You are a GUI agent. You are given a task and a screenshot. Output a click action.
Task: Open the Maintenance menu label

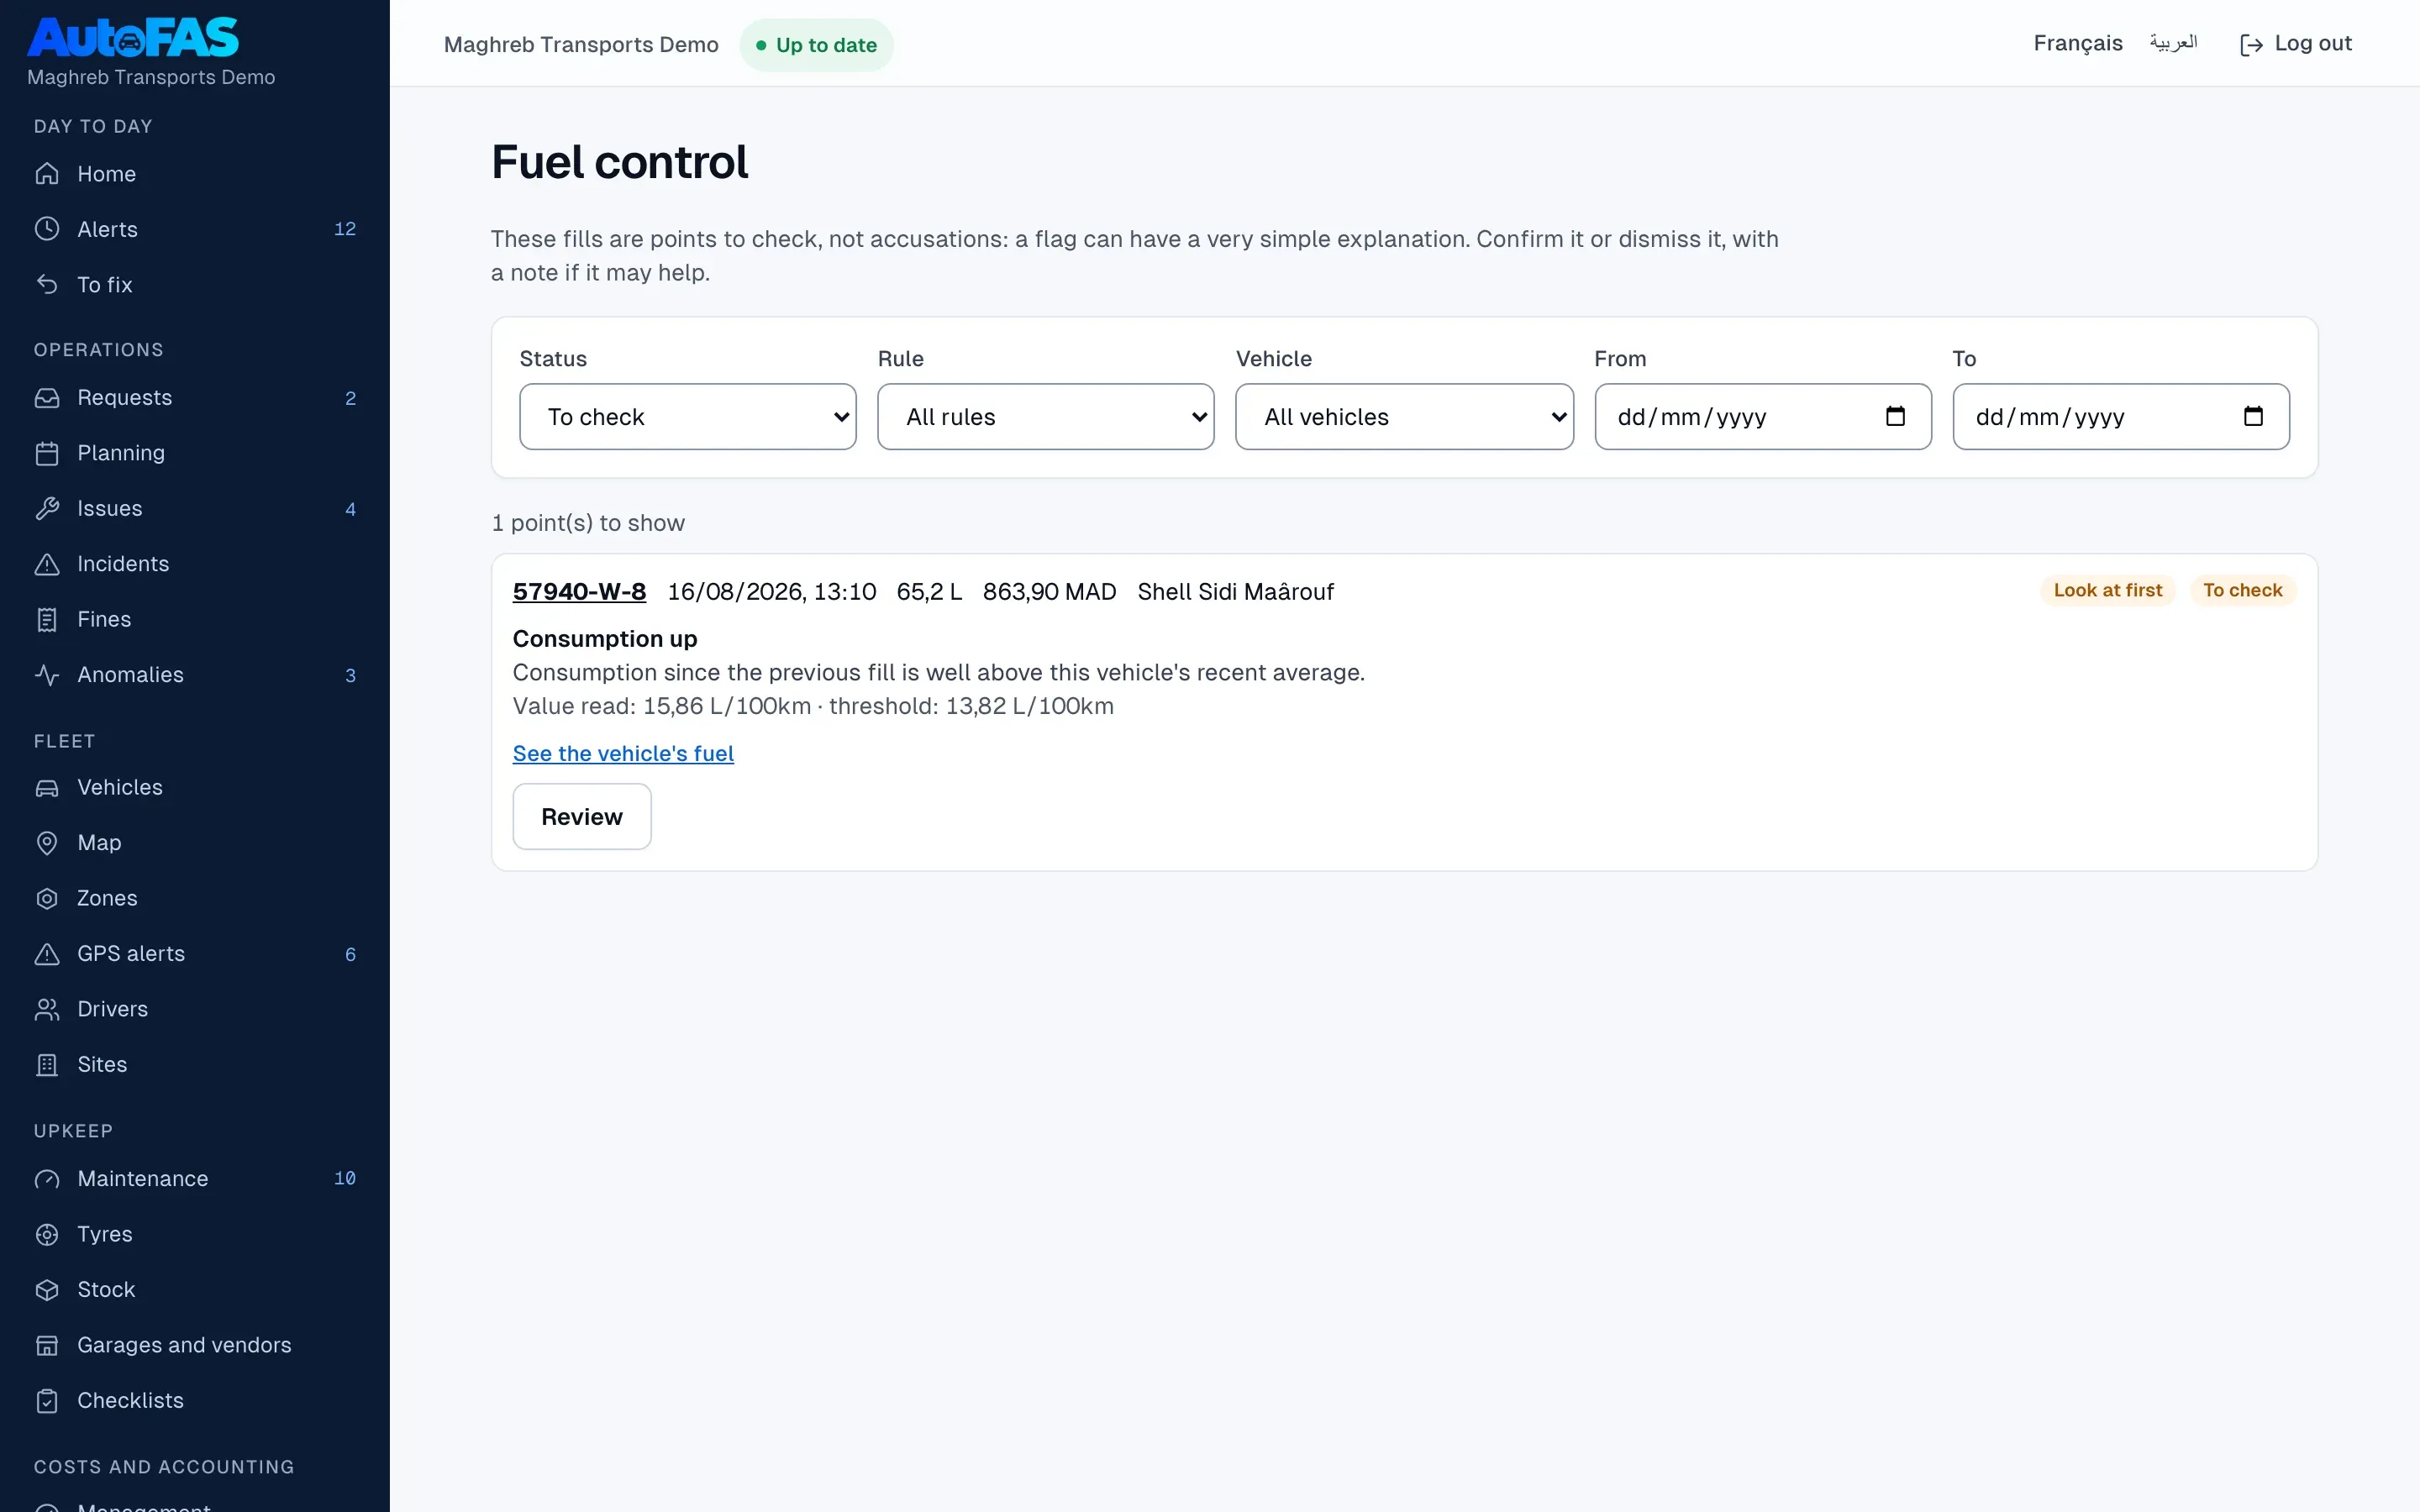pos(143,1179)
